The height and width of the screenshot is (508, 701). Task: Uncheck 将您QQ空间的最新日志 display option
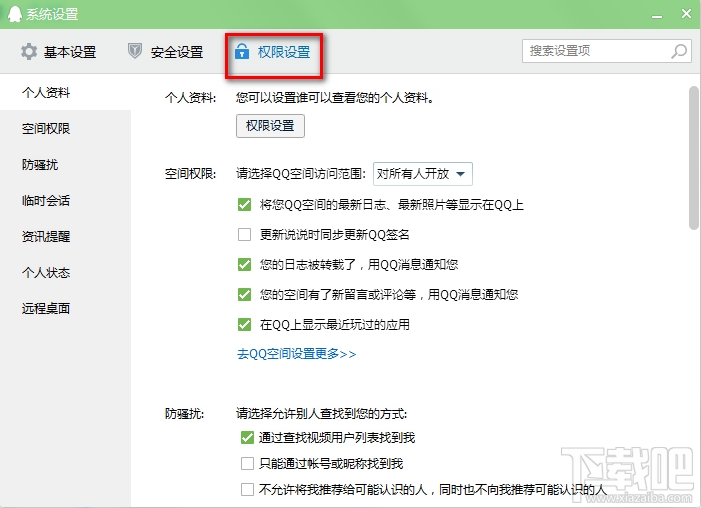click(x=244, y=205)
